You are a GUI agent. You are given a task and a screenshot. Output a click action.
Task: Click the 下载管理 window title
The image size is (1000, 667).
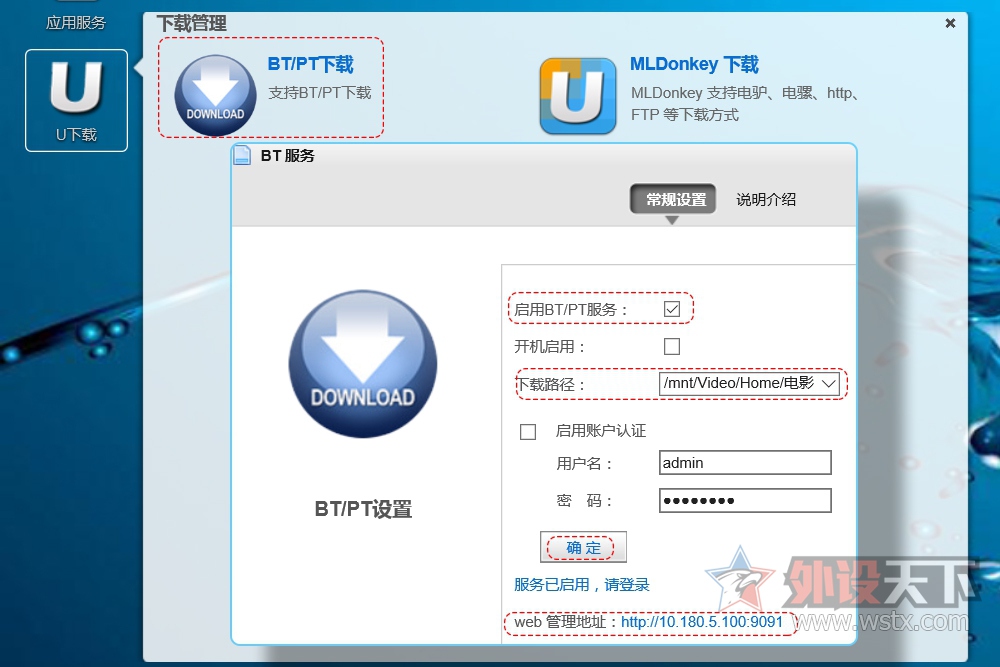191,24
